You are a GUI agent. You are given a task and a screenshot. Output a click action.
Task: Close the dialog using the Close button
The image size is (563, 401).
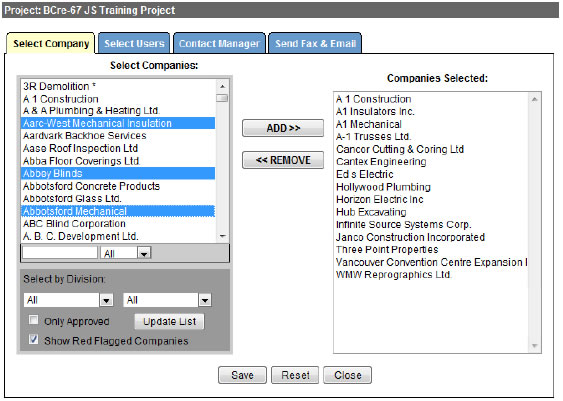pyautogui.click(x=348, y=375)
